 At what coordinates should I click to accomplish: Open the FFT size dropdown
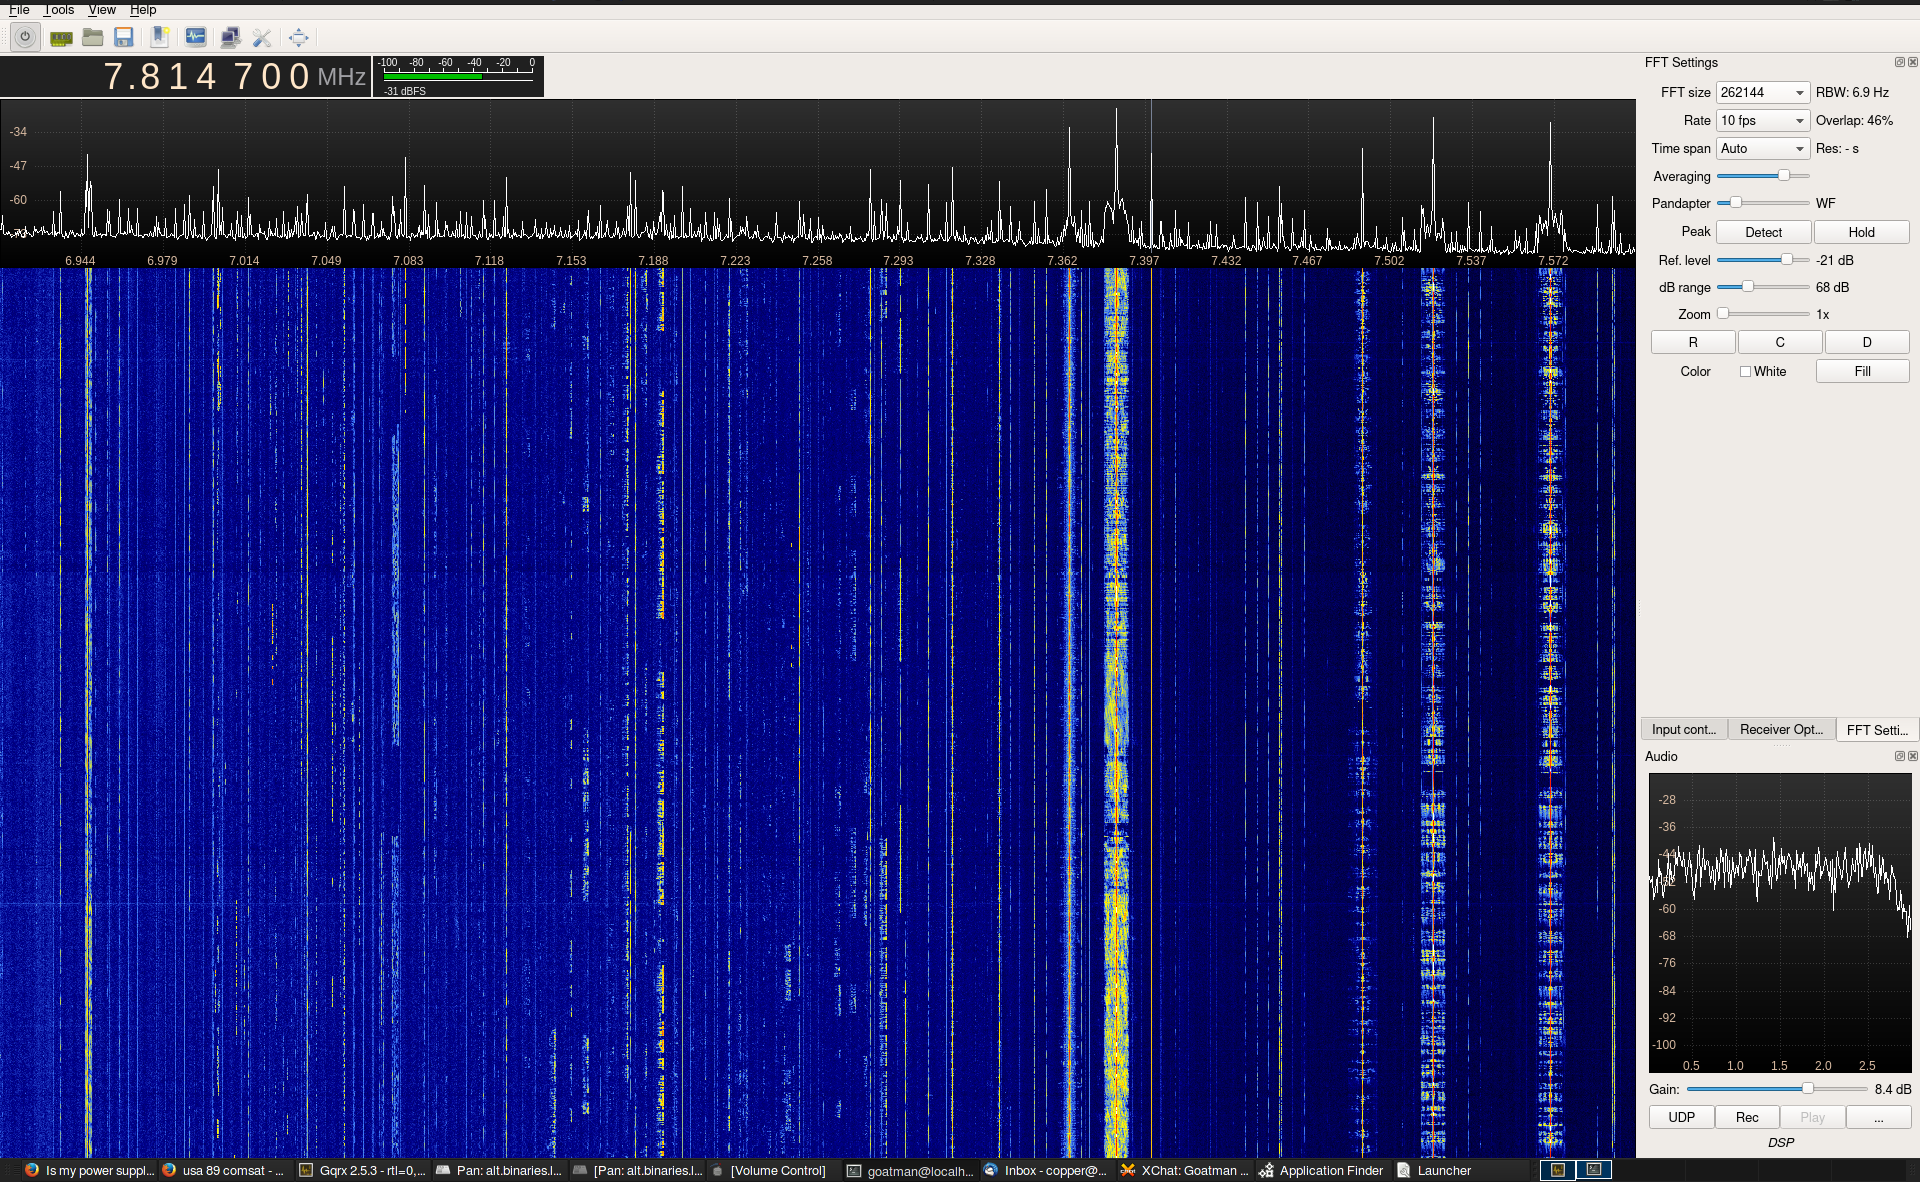click(x=1763, y=92)
